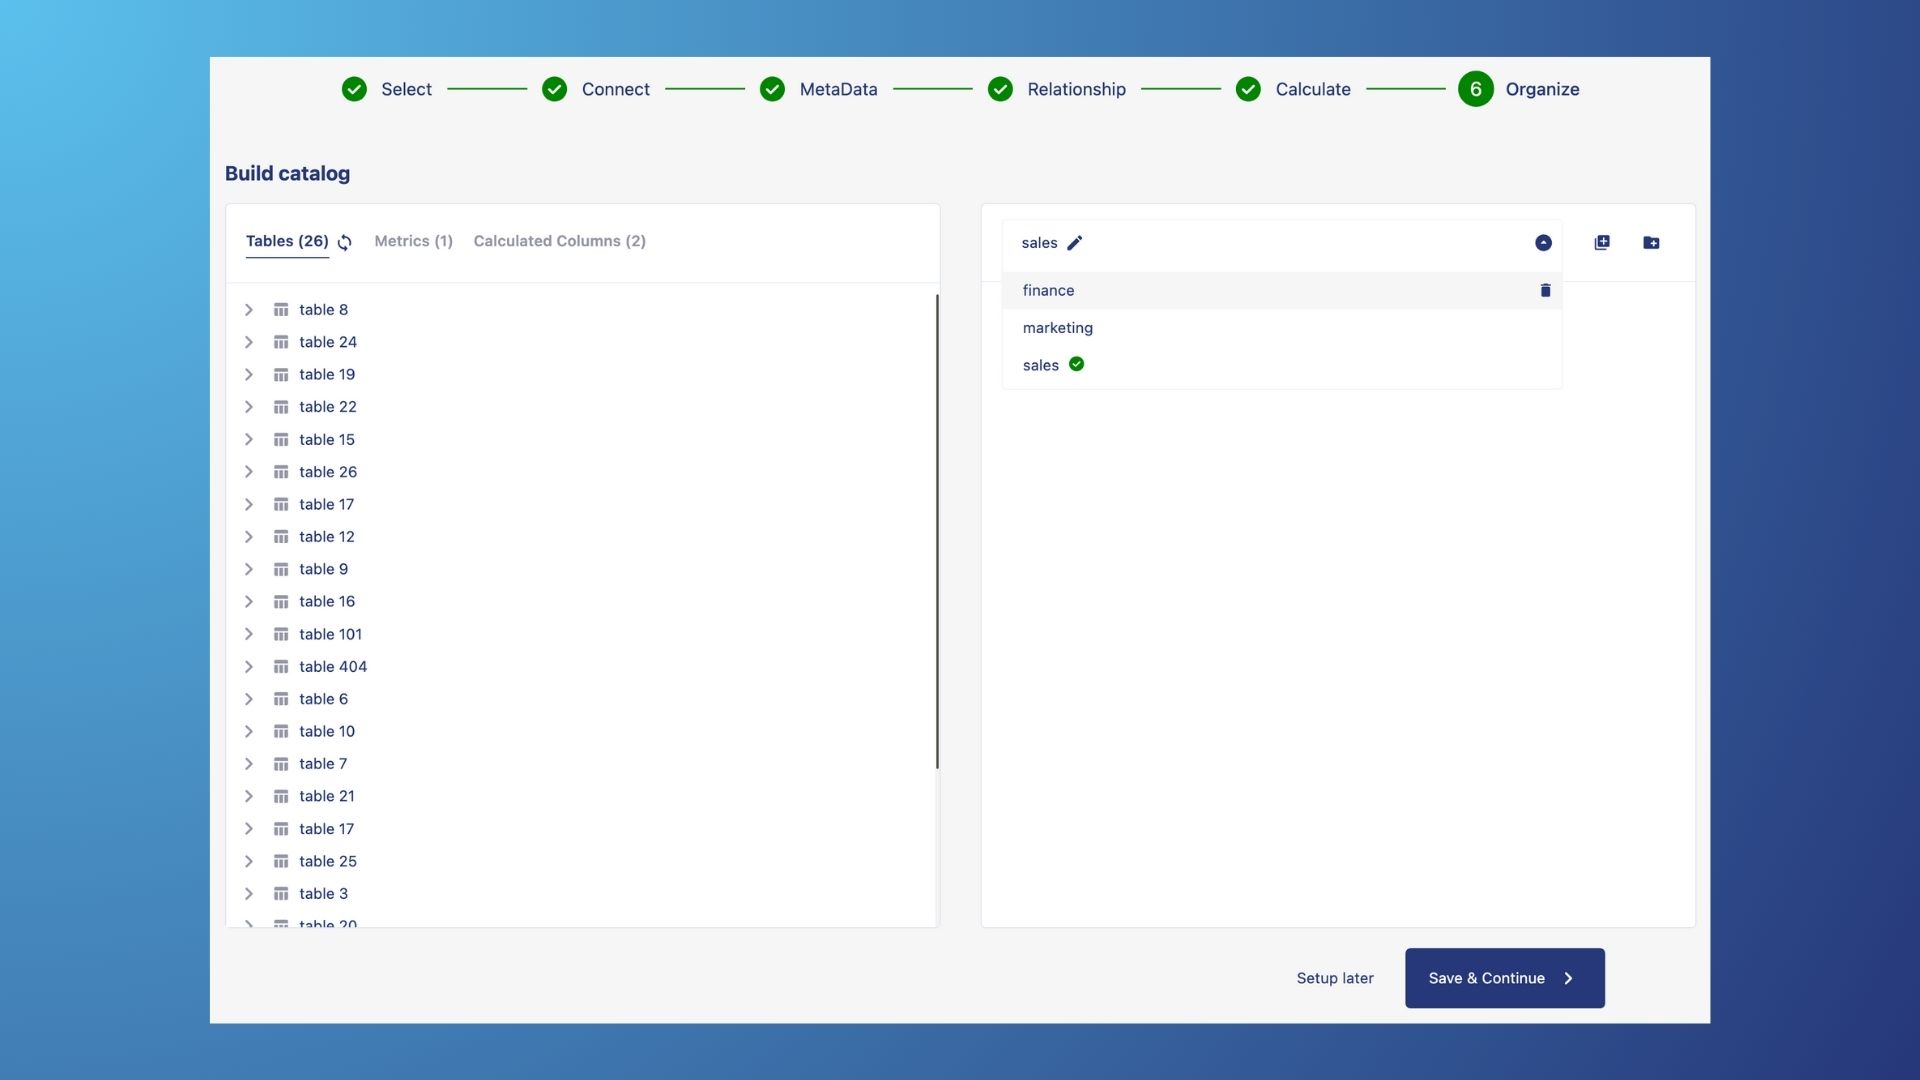Image resolution: width=1920 pixels, height=1080 pixels.
Task: Click the step 6 Organize circle
Action: coord(1475,89)
